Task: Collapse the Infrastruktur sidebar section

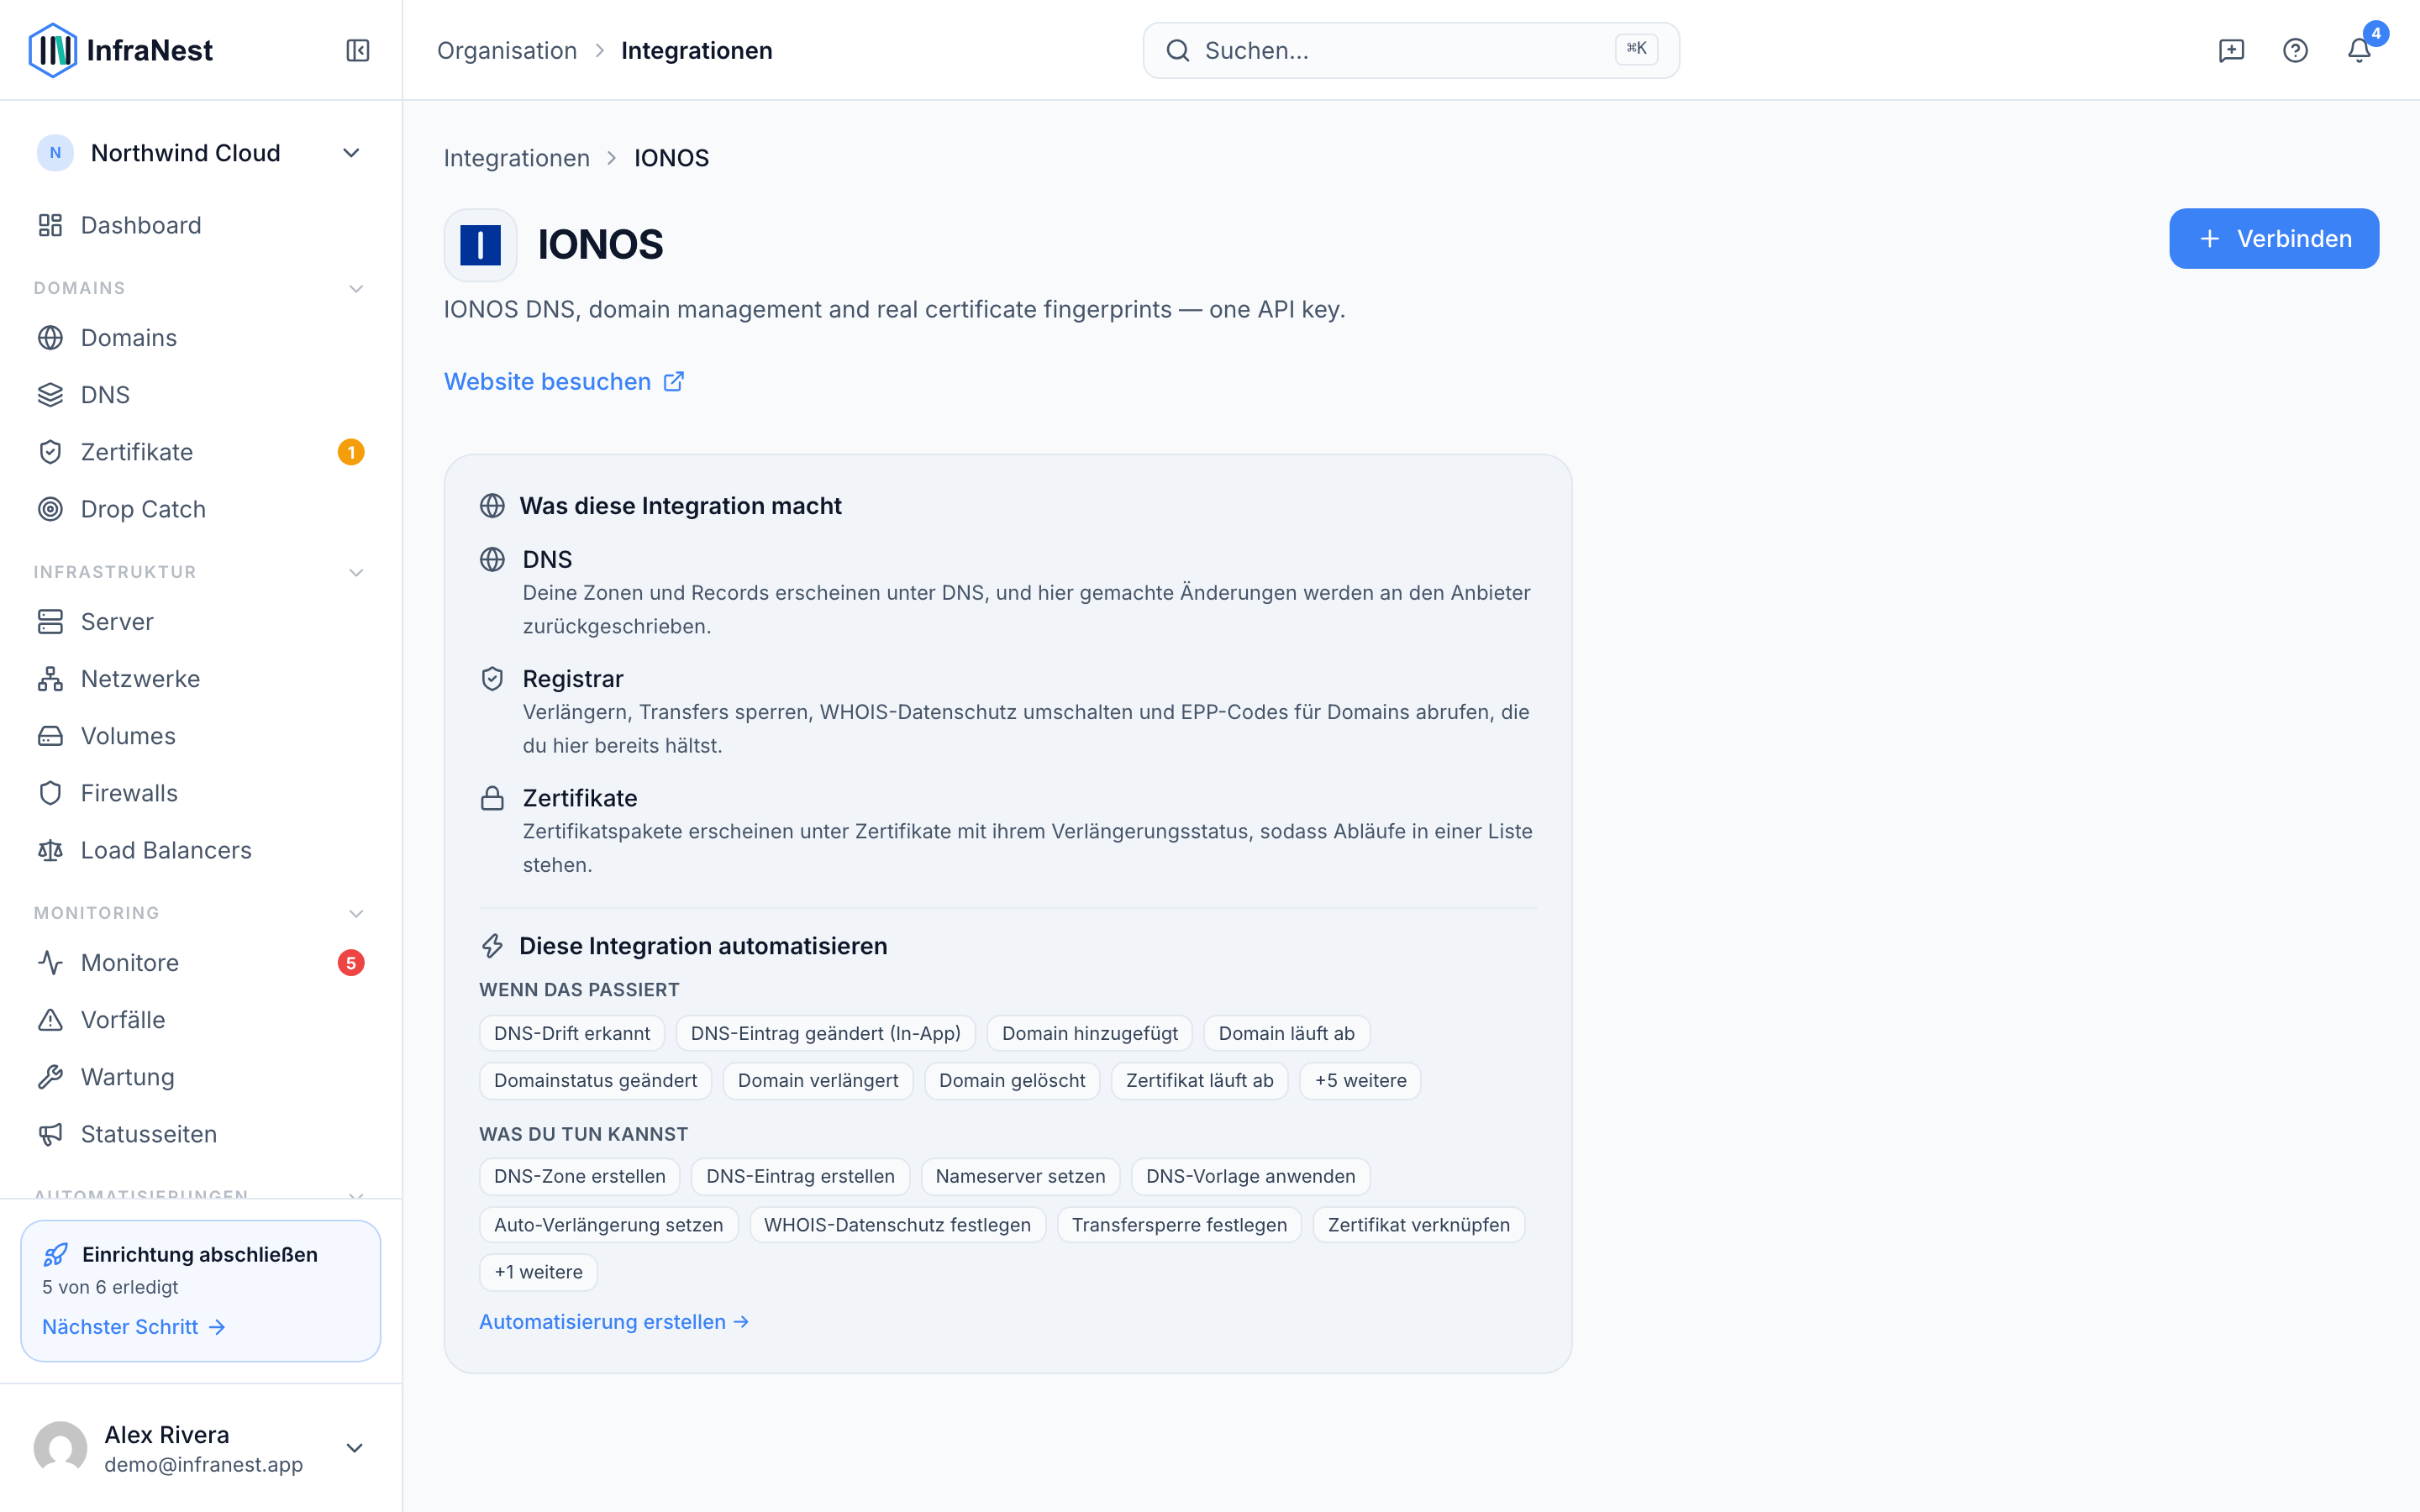Action: (355, 573)
